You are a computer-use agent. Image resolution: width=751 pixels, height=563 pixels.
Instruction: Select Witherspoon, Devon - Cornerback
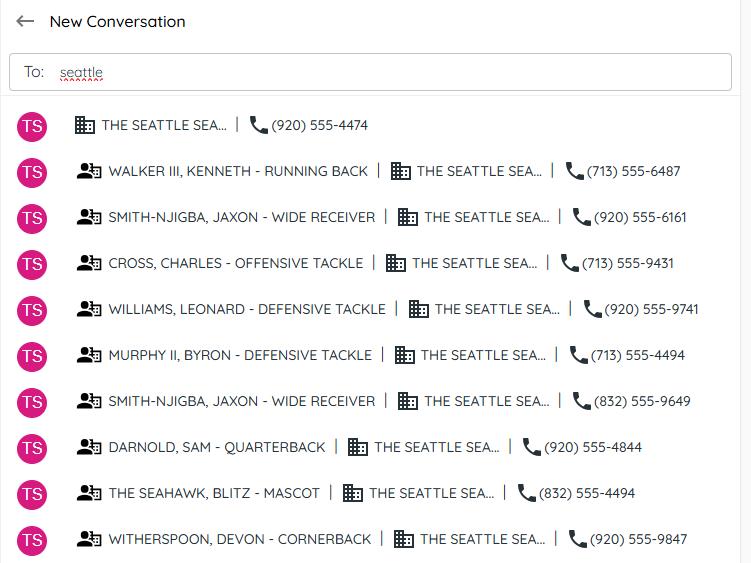239,539
